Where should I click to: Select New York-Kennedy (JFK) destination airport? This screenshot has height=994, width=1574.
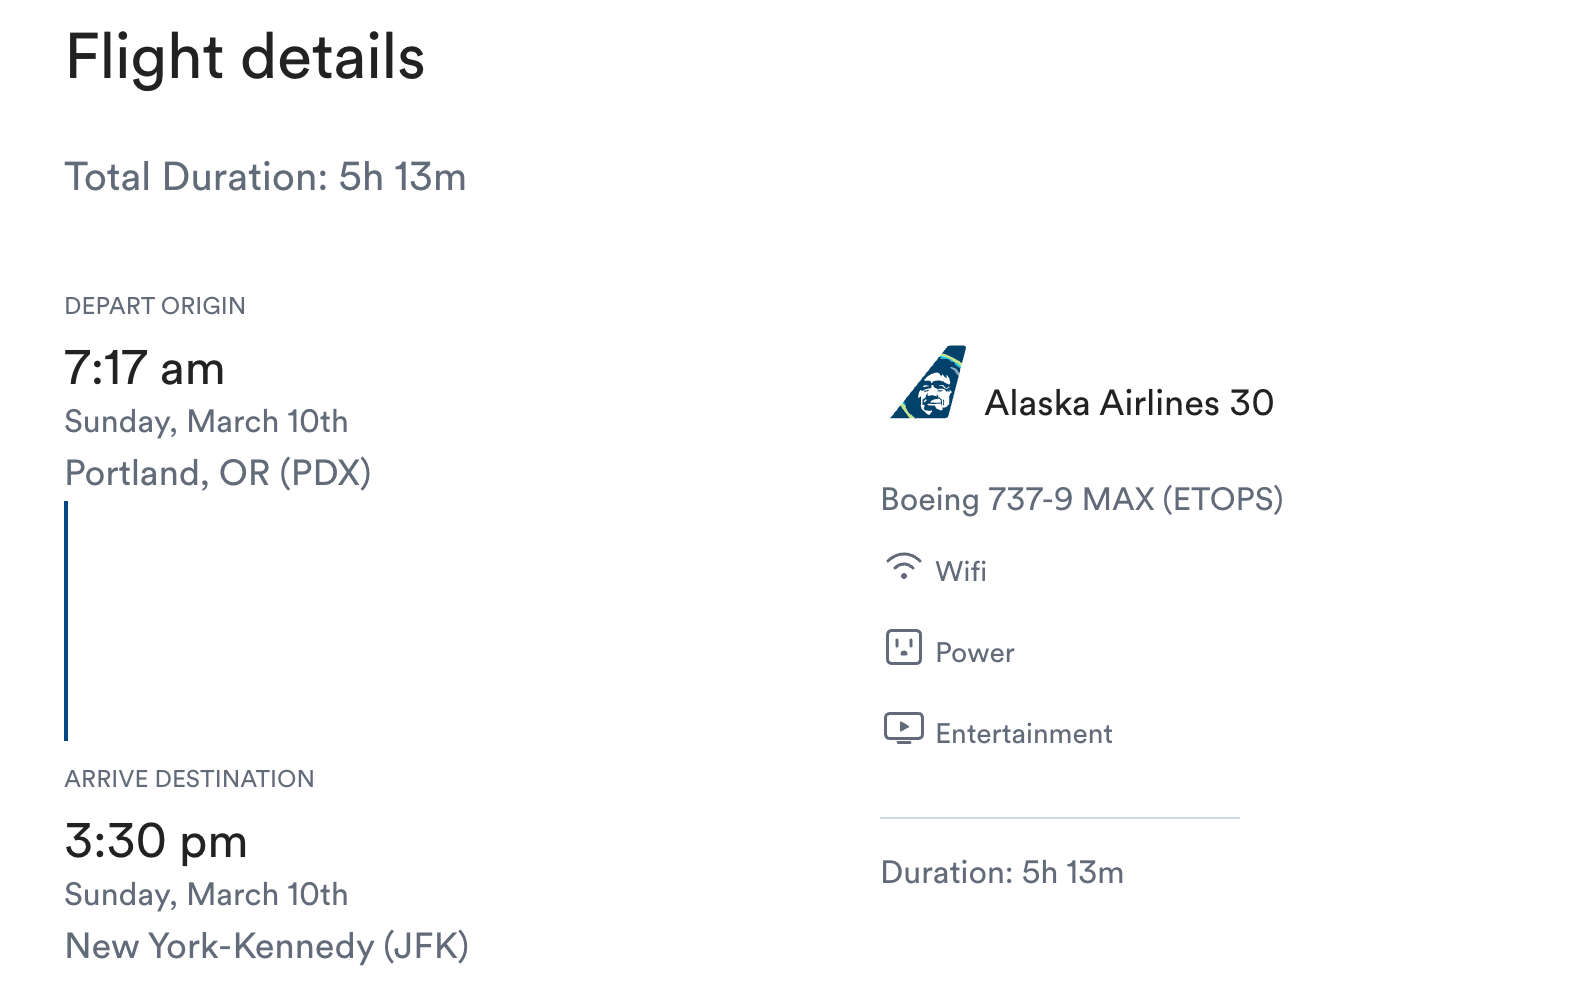pos(266,946)
